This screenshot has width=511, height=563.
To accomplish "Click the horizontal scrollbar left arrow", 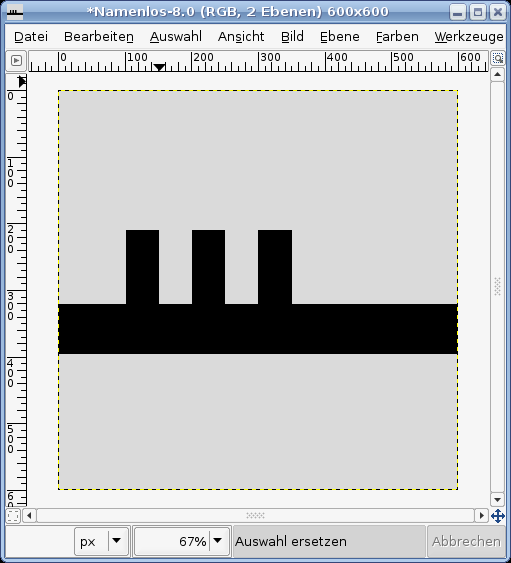I will pos(29,516).
